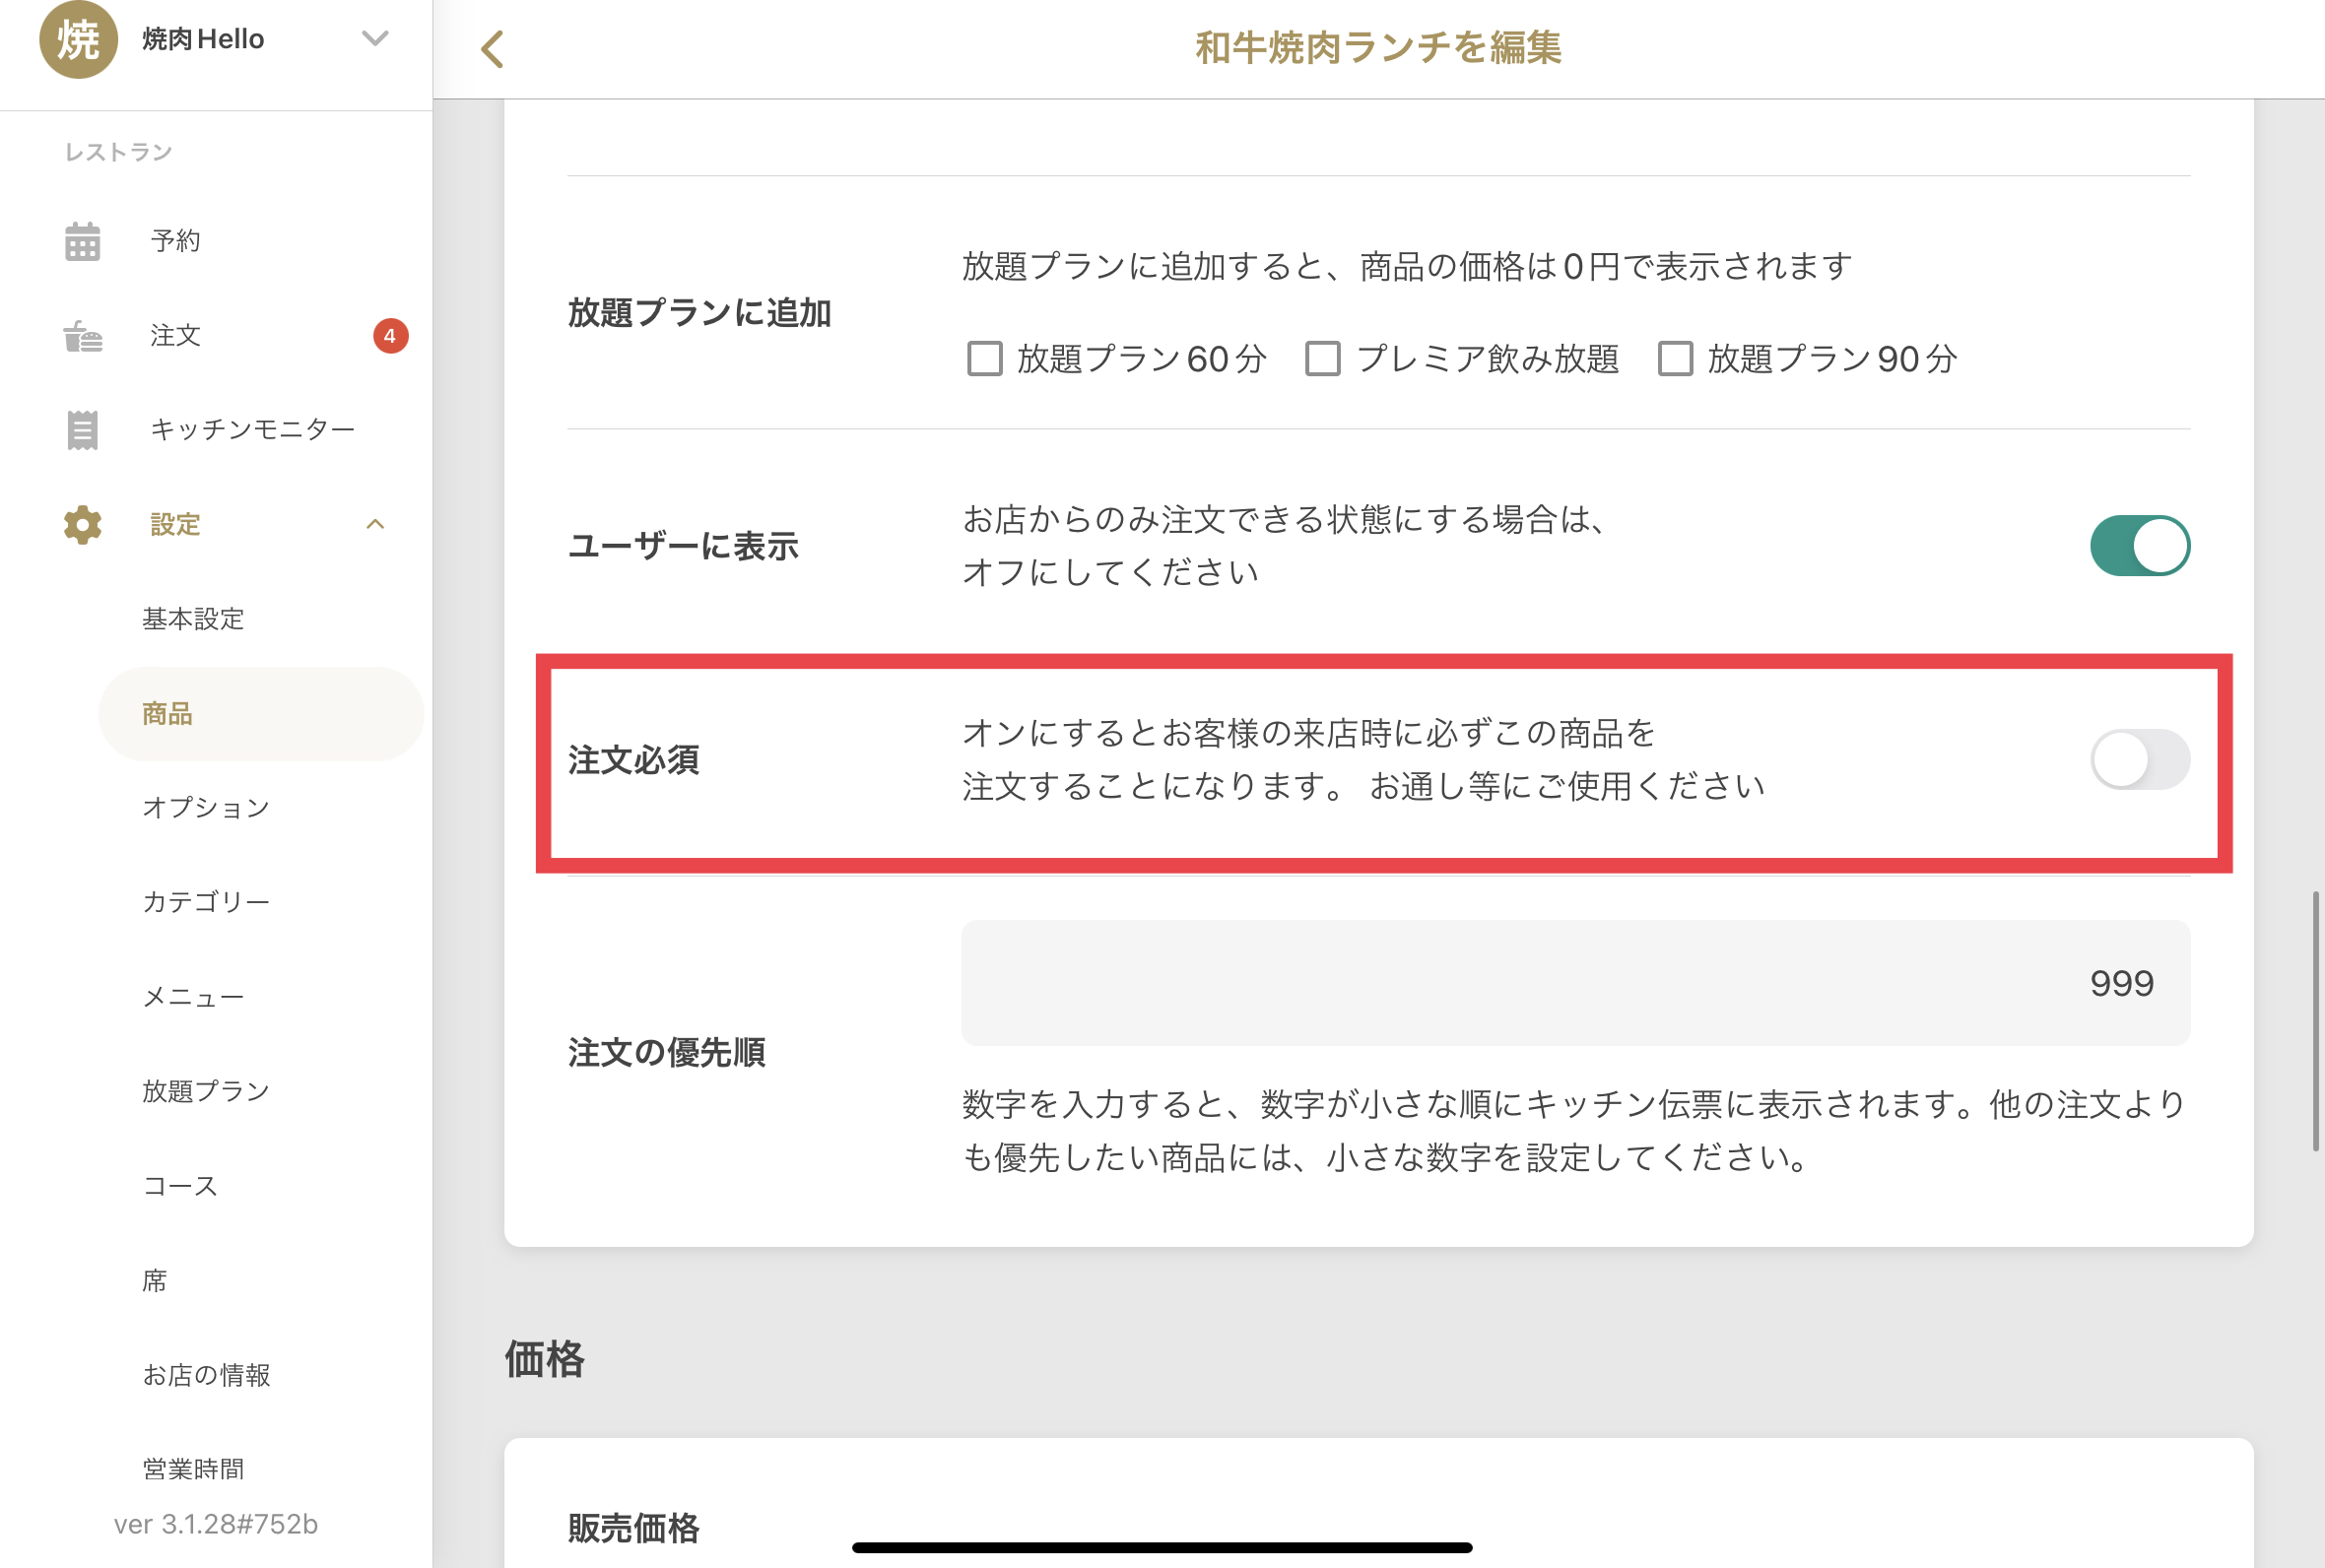
Task: Click the ユーザーに表示 label
Action: point(683,546)
